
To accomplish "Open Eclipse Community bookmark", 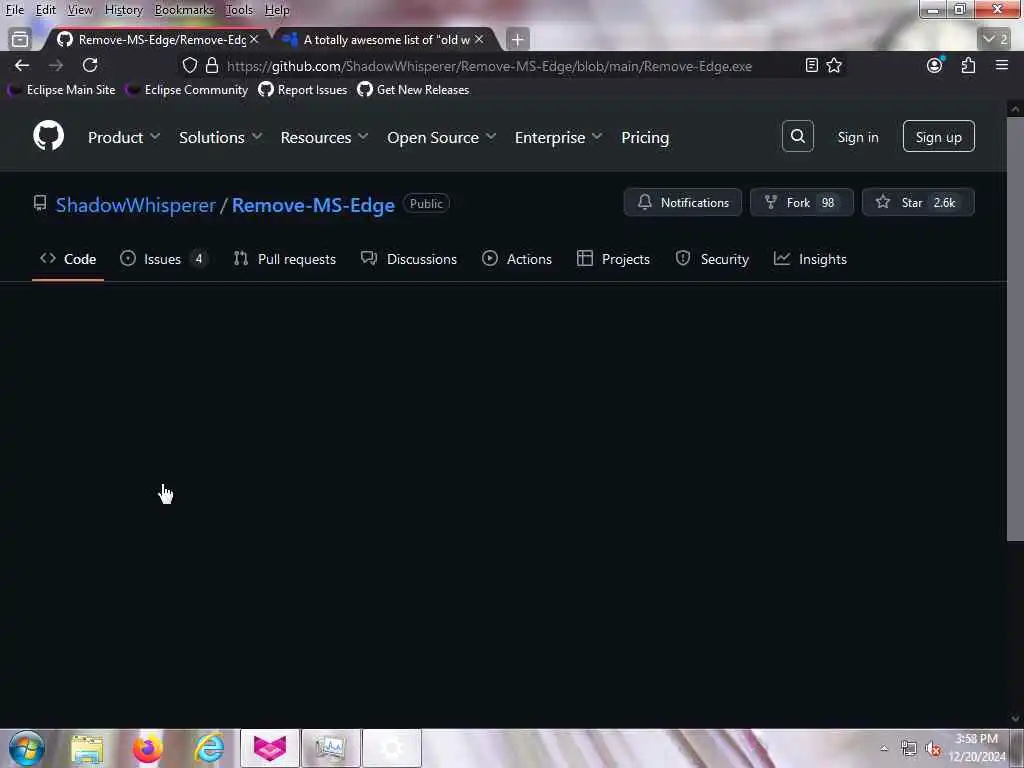I will (187, 90).
